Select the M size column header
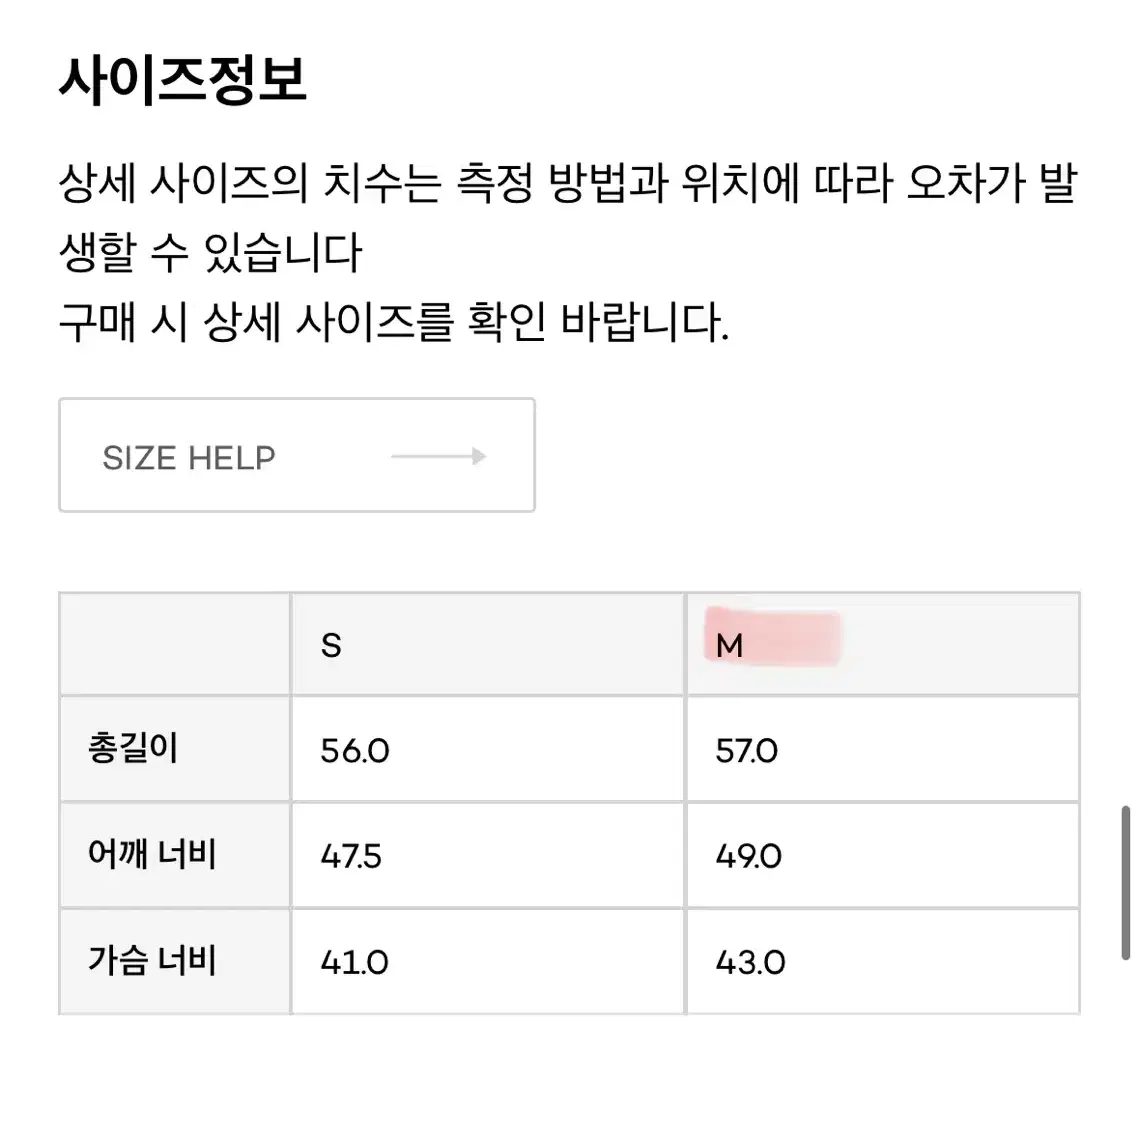This screenshot has height=1139, width=1139. tap(883, 644)
